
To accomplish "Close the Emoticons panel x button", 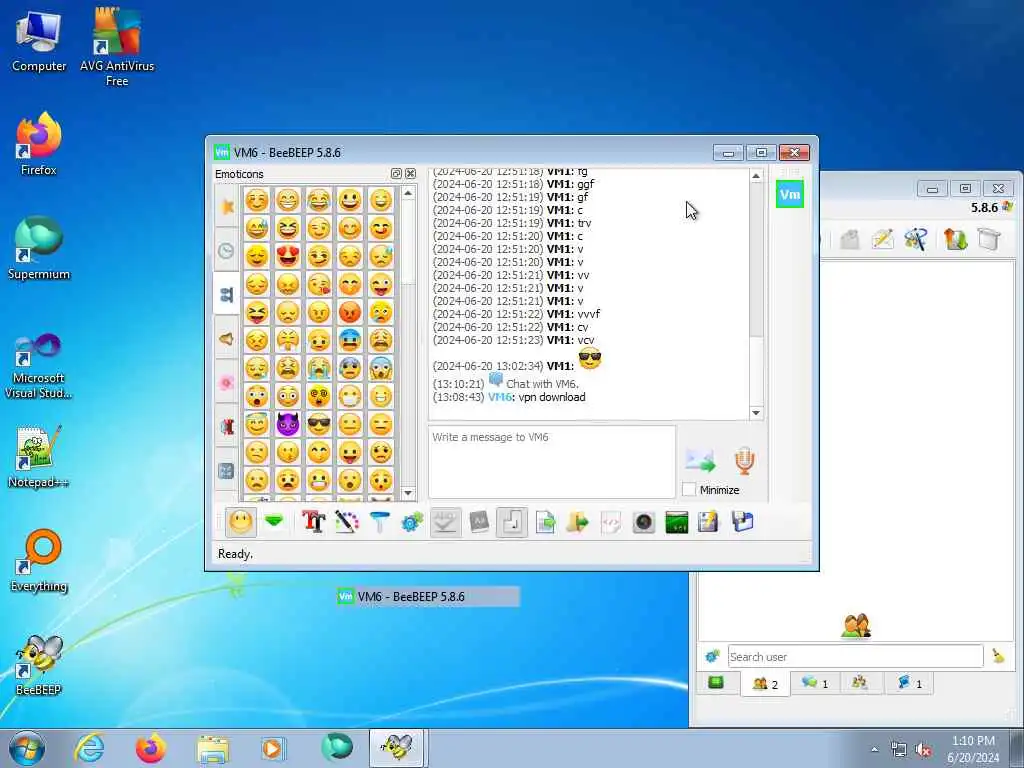I will pyautogui.click(x=410, y=174).
